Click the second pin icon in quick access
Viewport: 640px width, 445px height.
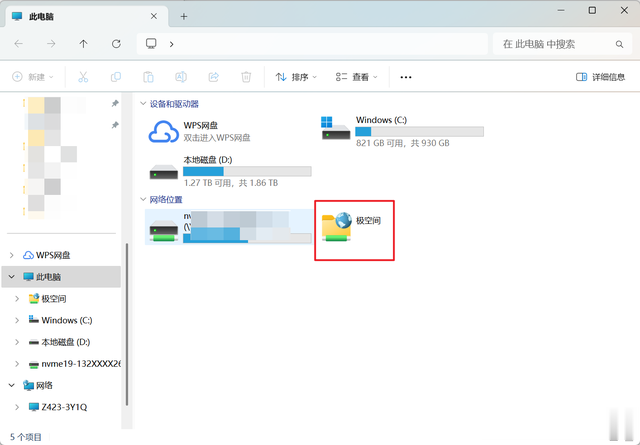(115, 125)
